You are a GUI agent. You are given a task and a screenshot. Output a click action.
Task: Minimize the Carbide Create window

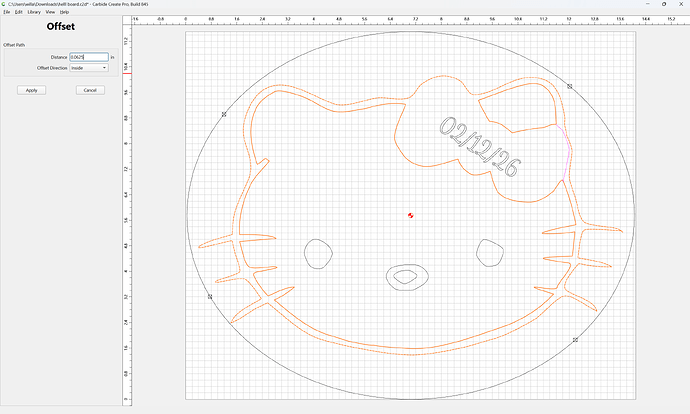(647, 4)
